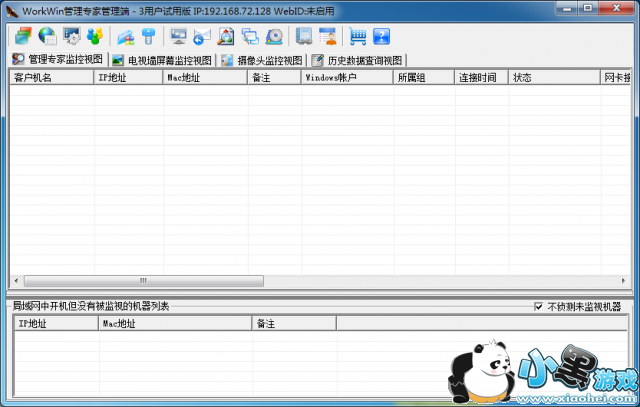This screenshot has width=640, height=407.
Task: Click the blue screw bolt toolbar icon
Action: coord(149,36)
